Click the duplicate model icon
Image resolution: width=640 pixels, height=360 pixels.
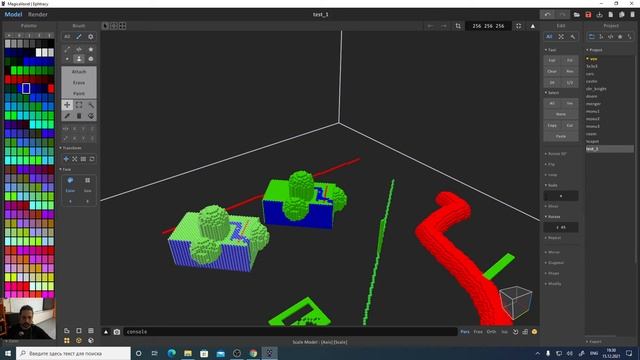(622, 15)
